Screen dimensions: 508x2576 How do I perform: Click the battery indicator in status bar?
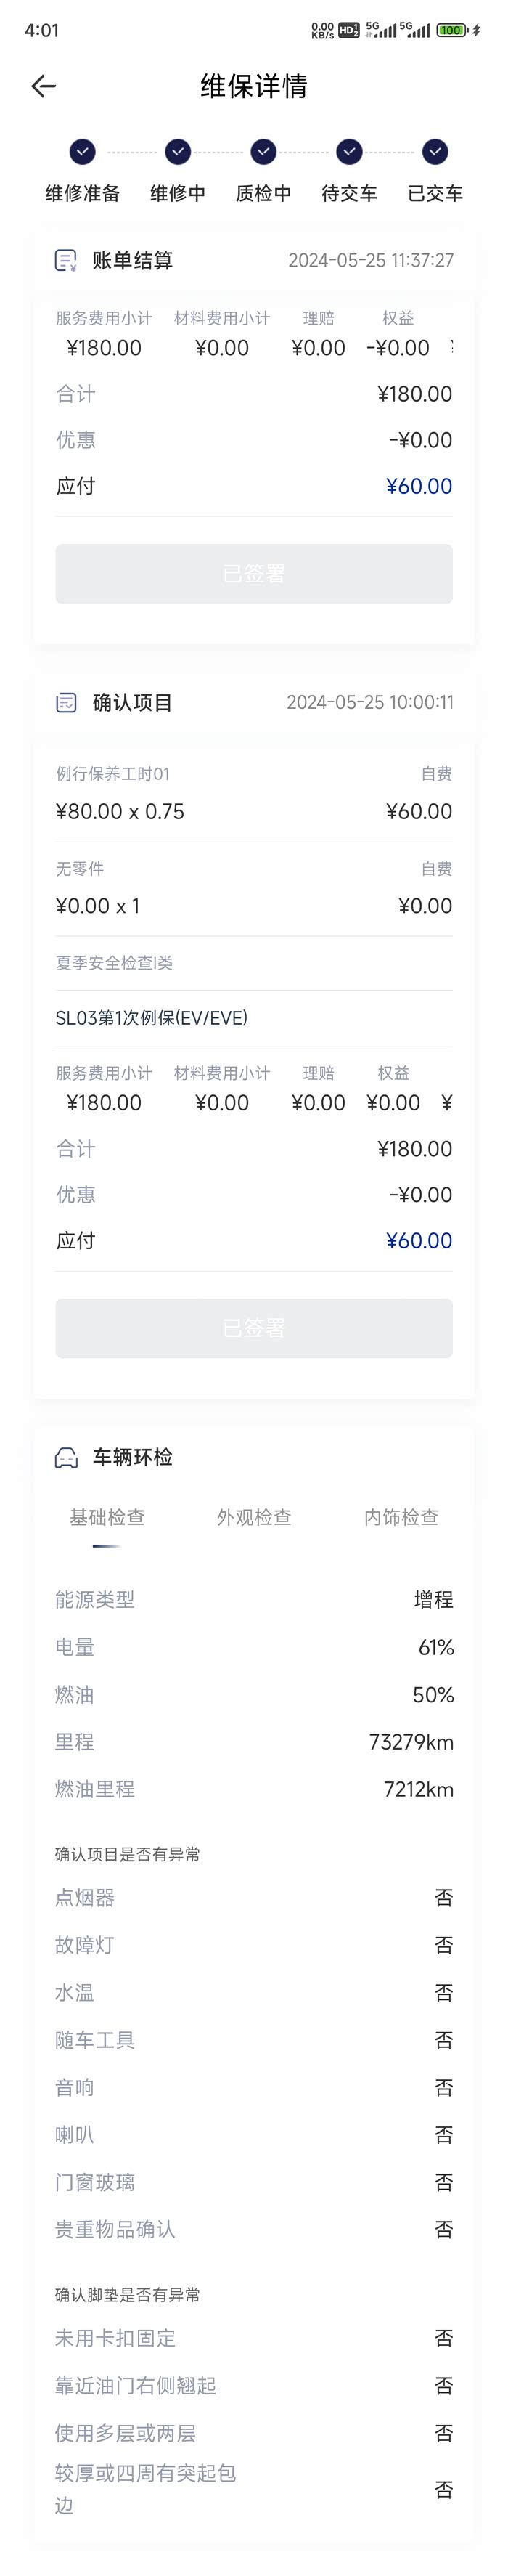pyautogui.click(x=452, y=31)
